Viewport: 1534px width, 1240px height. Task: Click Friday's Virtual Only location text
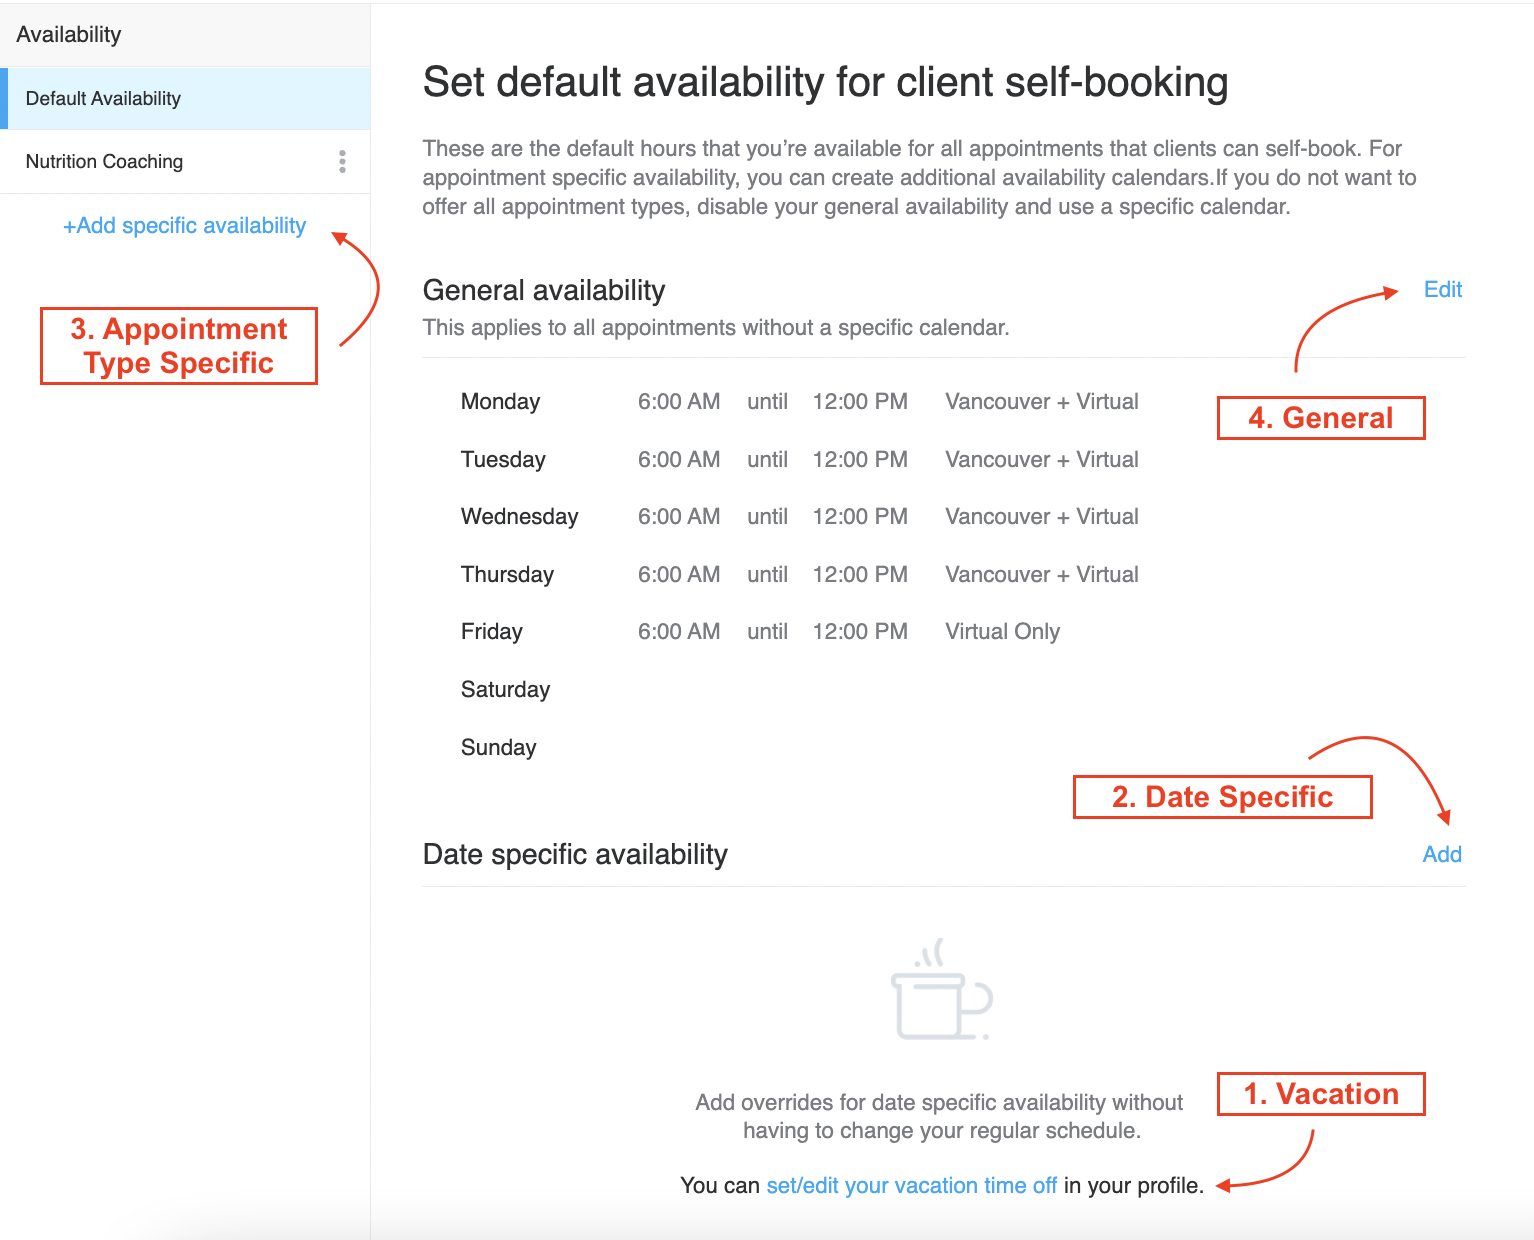[1002, 632]
